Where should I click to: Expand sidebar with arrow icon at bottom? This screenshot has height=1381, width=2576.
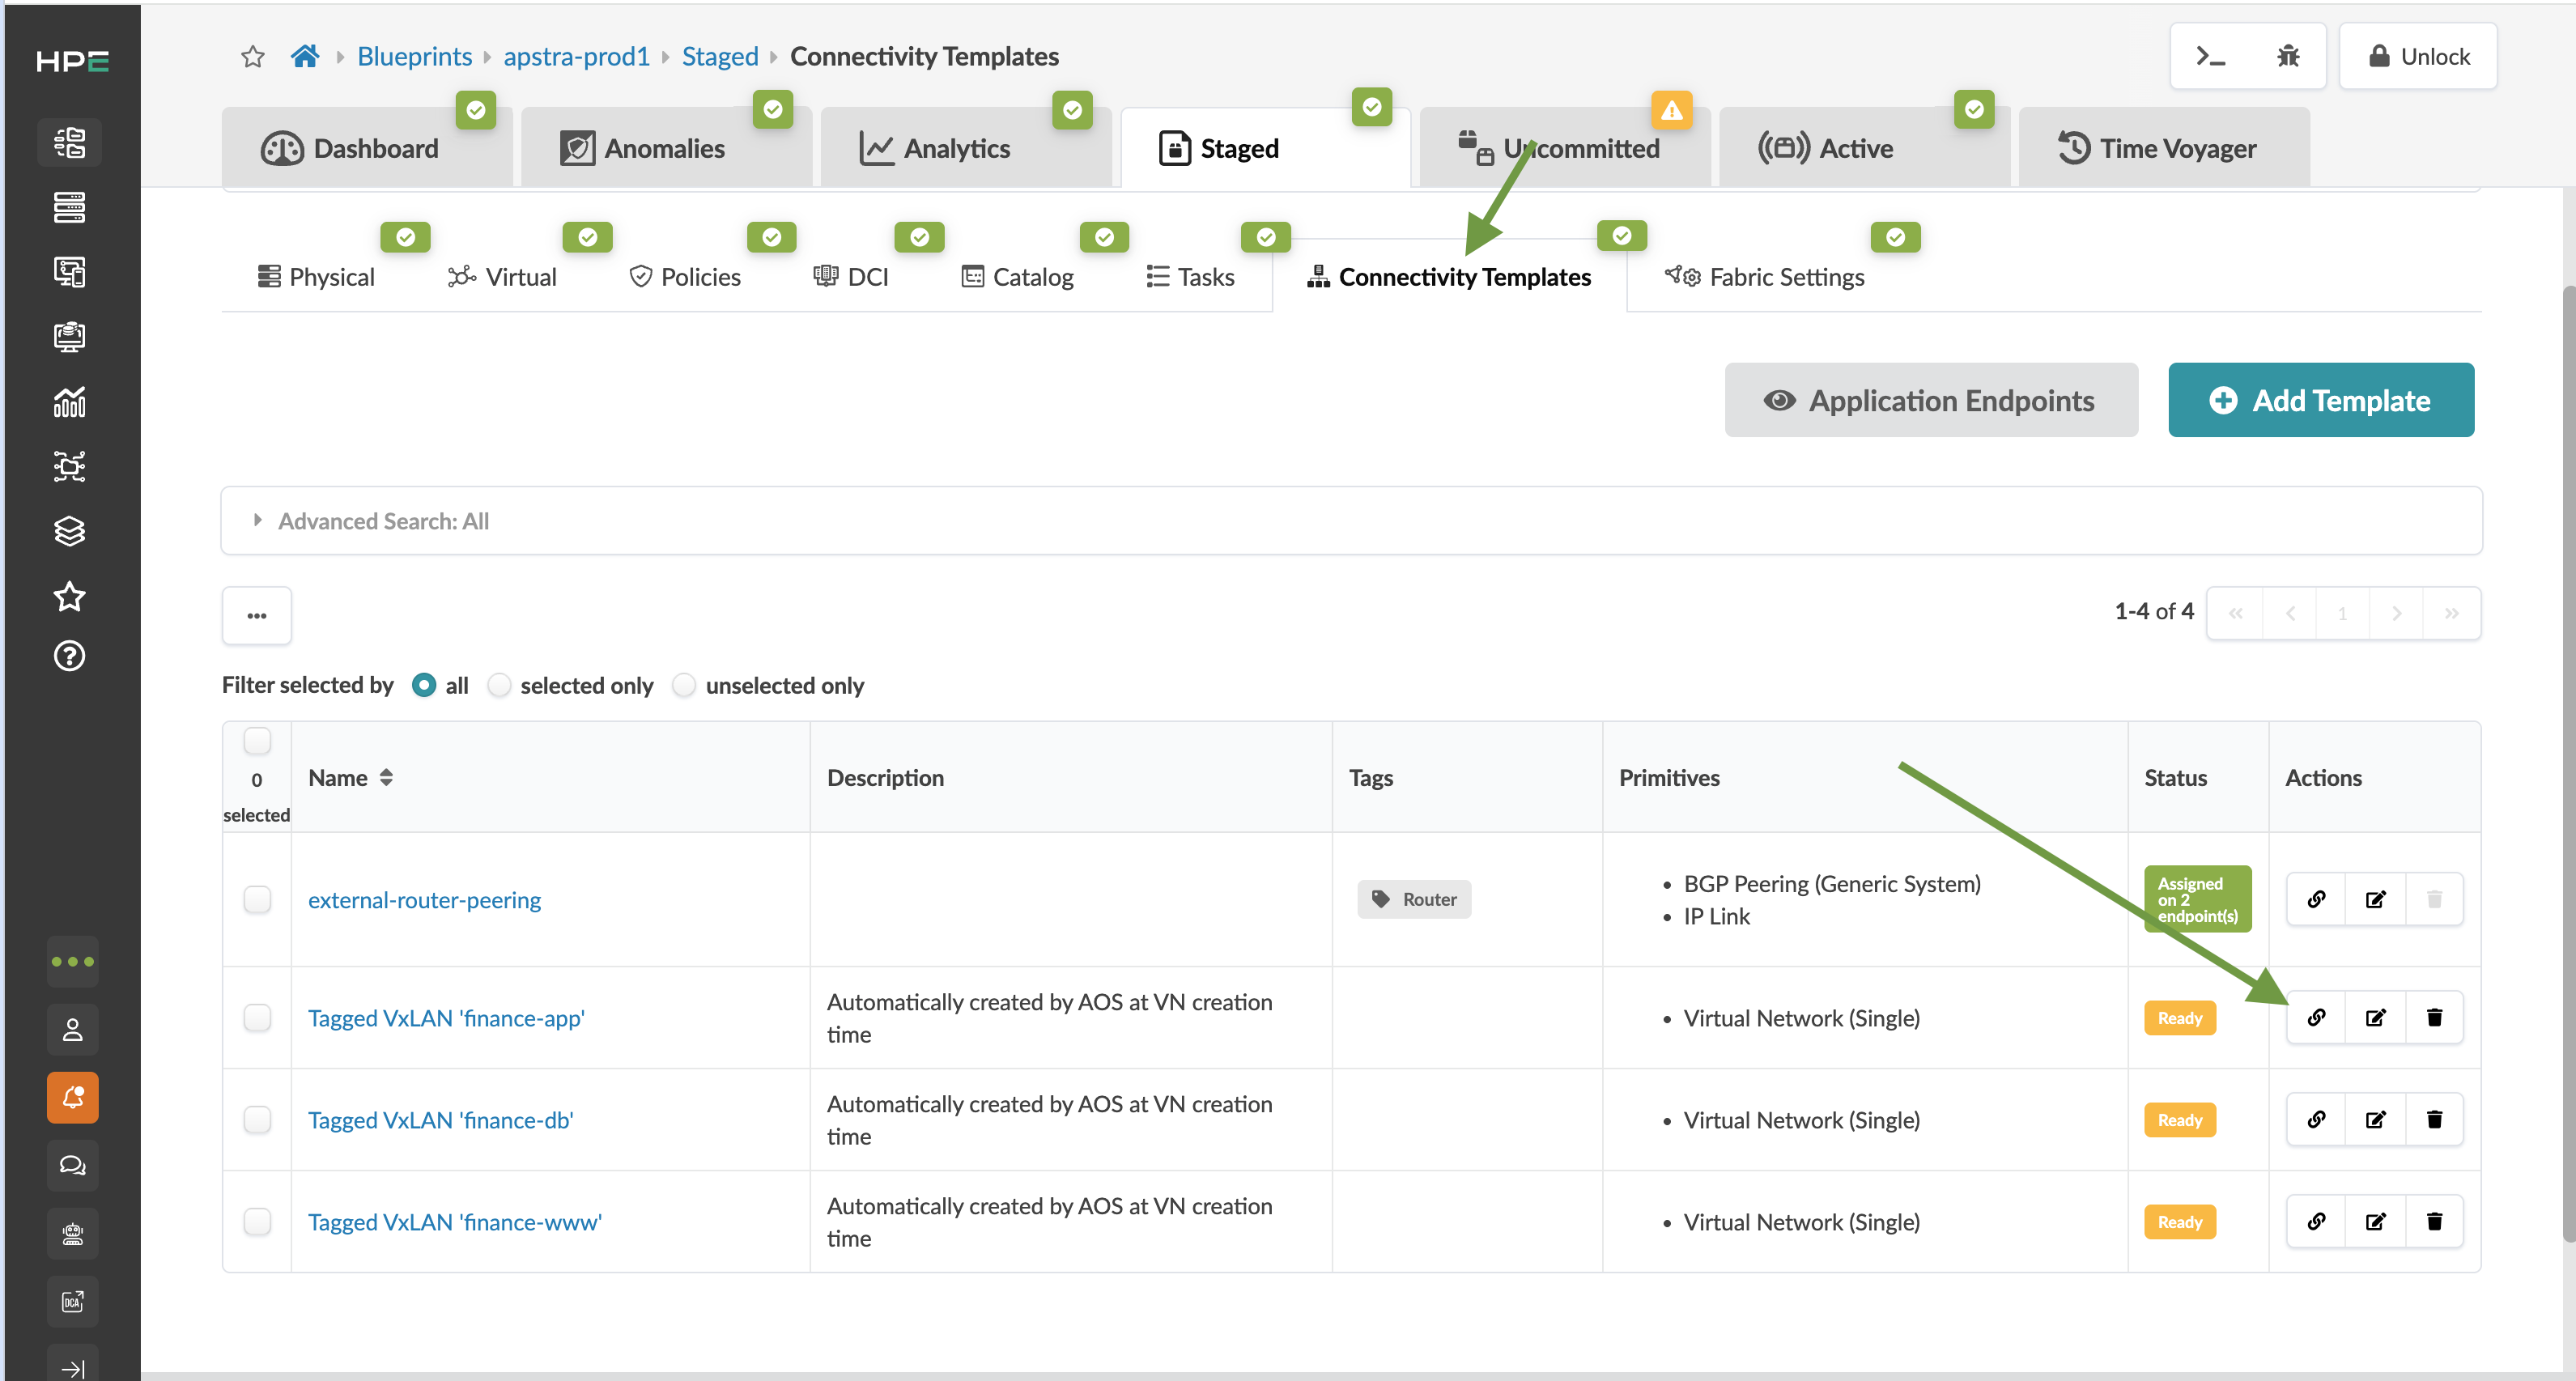72,1368
